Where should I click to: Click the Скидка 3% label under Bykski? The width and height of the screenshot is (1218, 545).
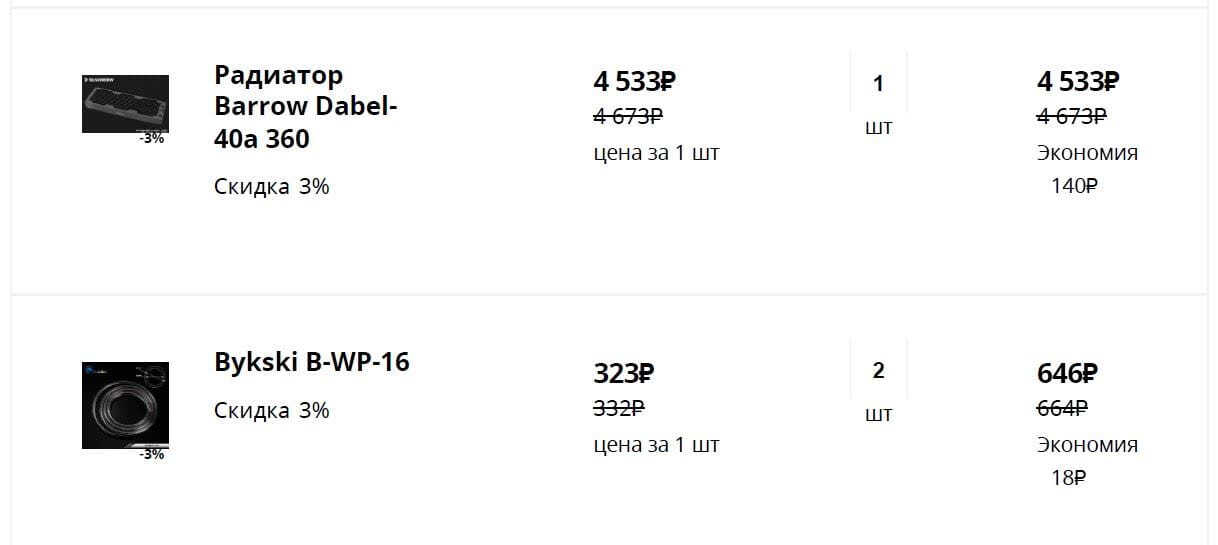click(x=271, y=411)
